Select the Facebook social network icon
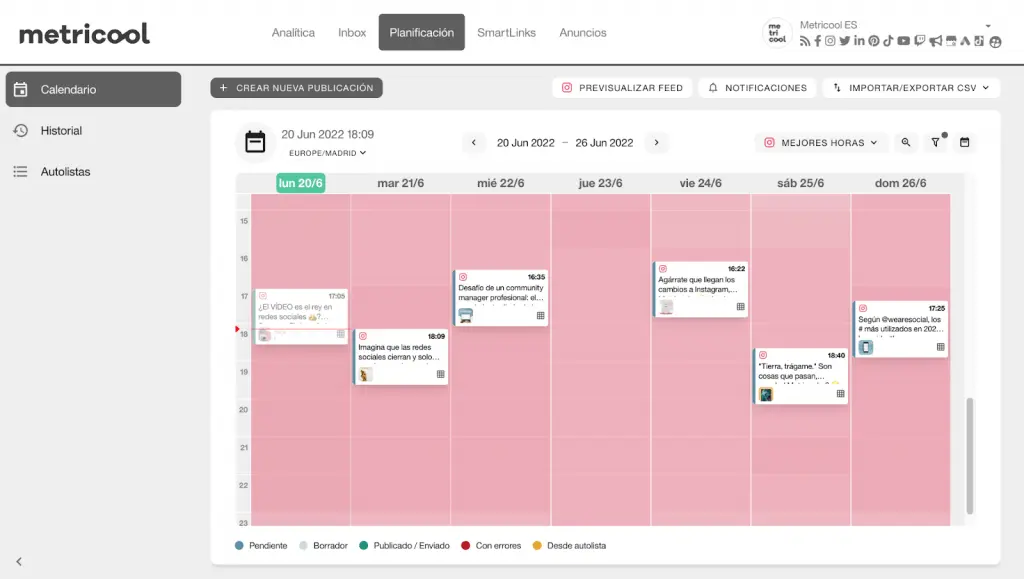 (x=817, y=41)
